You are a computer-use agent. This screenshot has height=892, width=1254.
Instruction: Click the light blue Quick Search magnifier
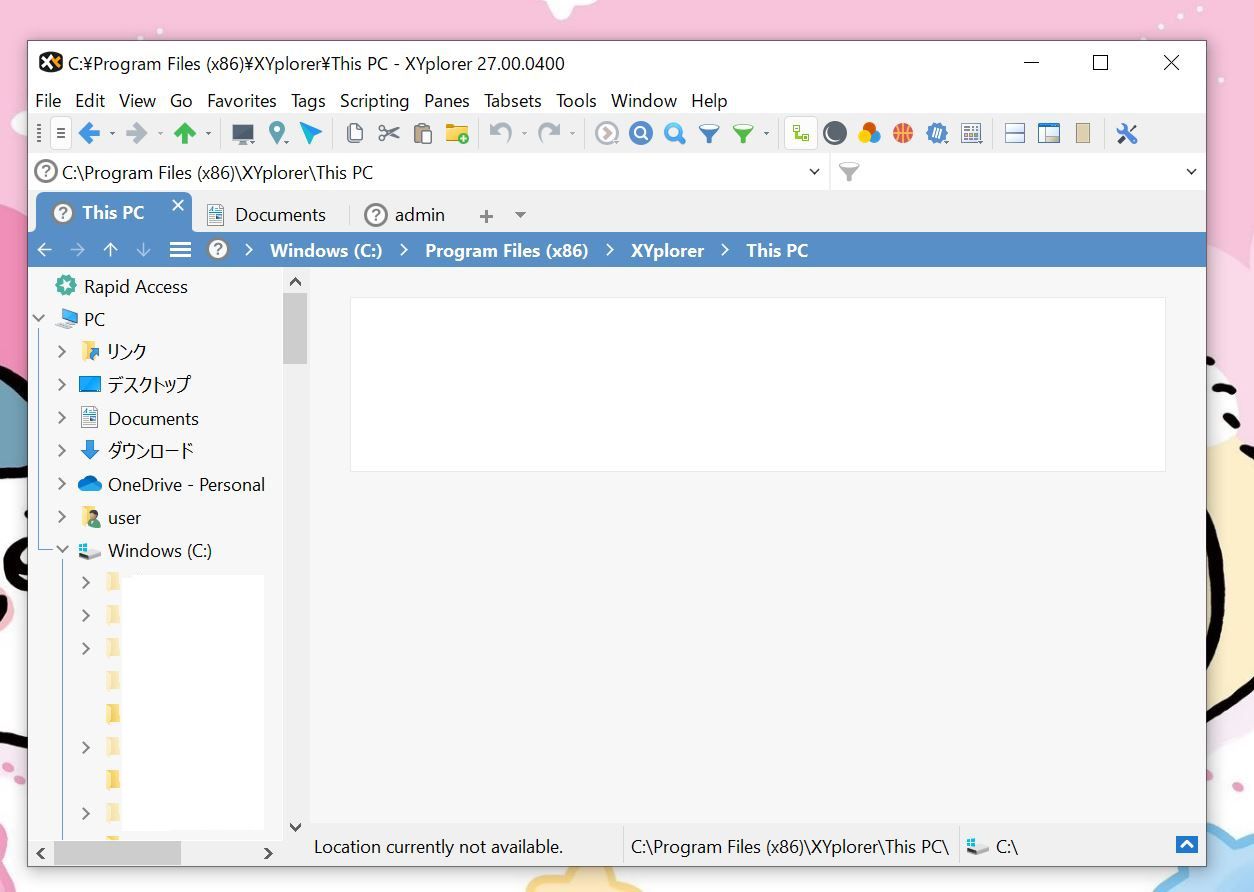675,133
